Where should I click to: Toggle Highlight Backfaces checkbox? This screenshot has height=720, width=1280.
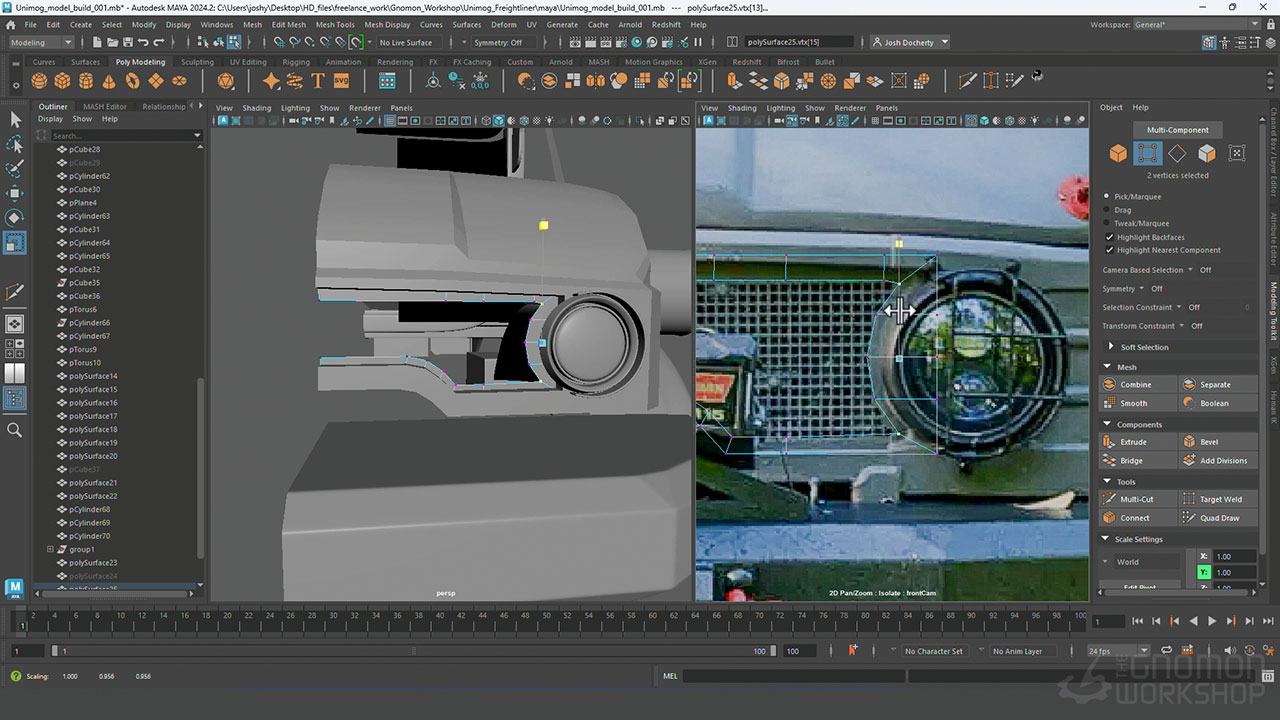coord(1109,237)
